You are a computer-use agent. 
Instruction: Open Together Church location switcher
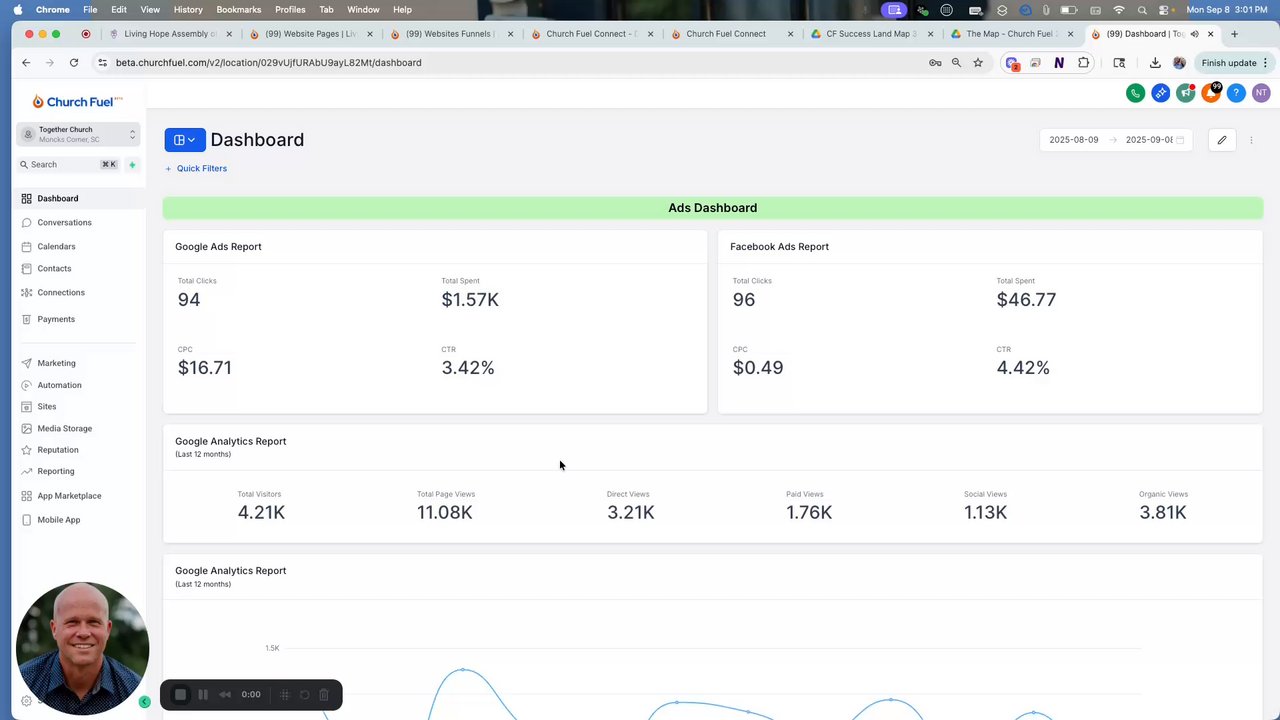click(78, 134)
